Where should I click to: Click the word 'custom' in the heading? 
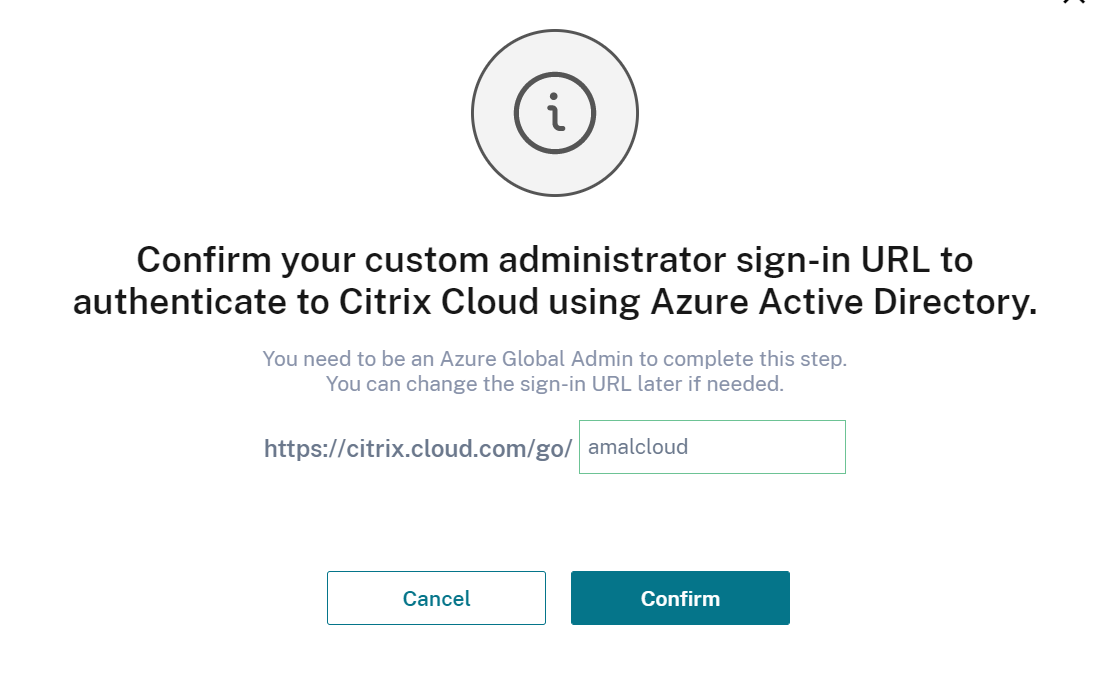[426, 260]
